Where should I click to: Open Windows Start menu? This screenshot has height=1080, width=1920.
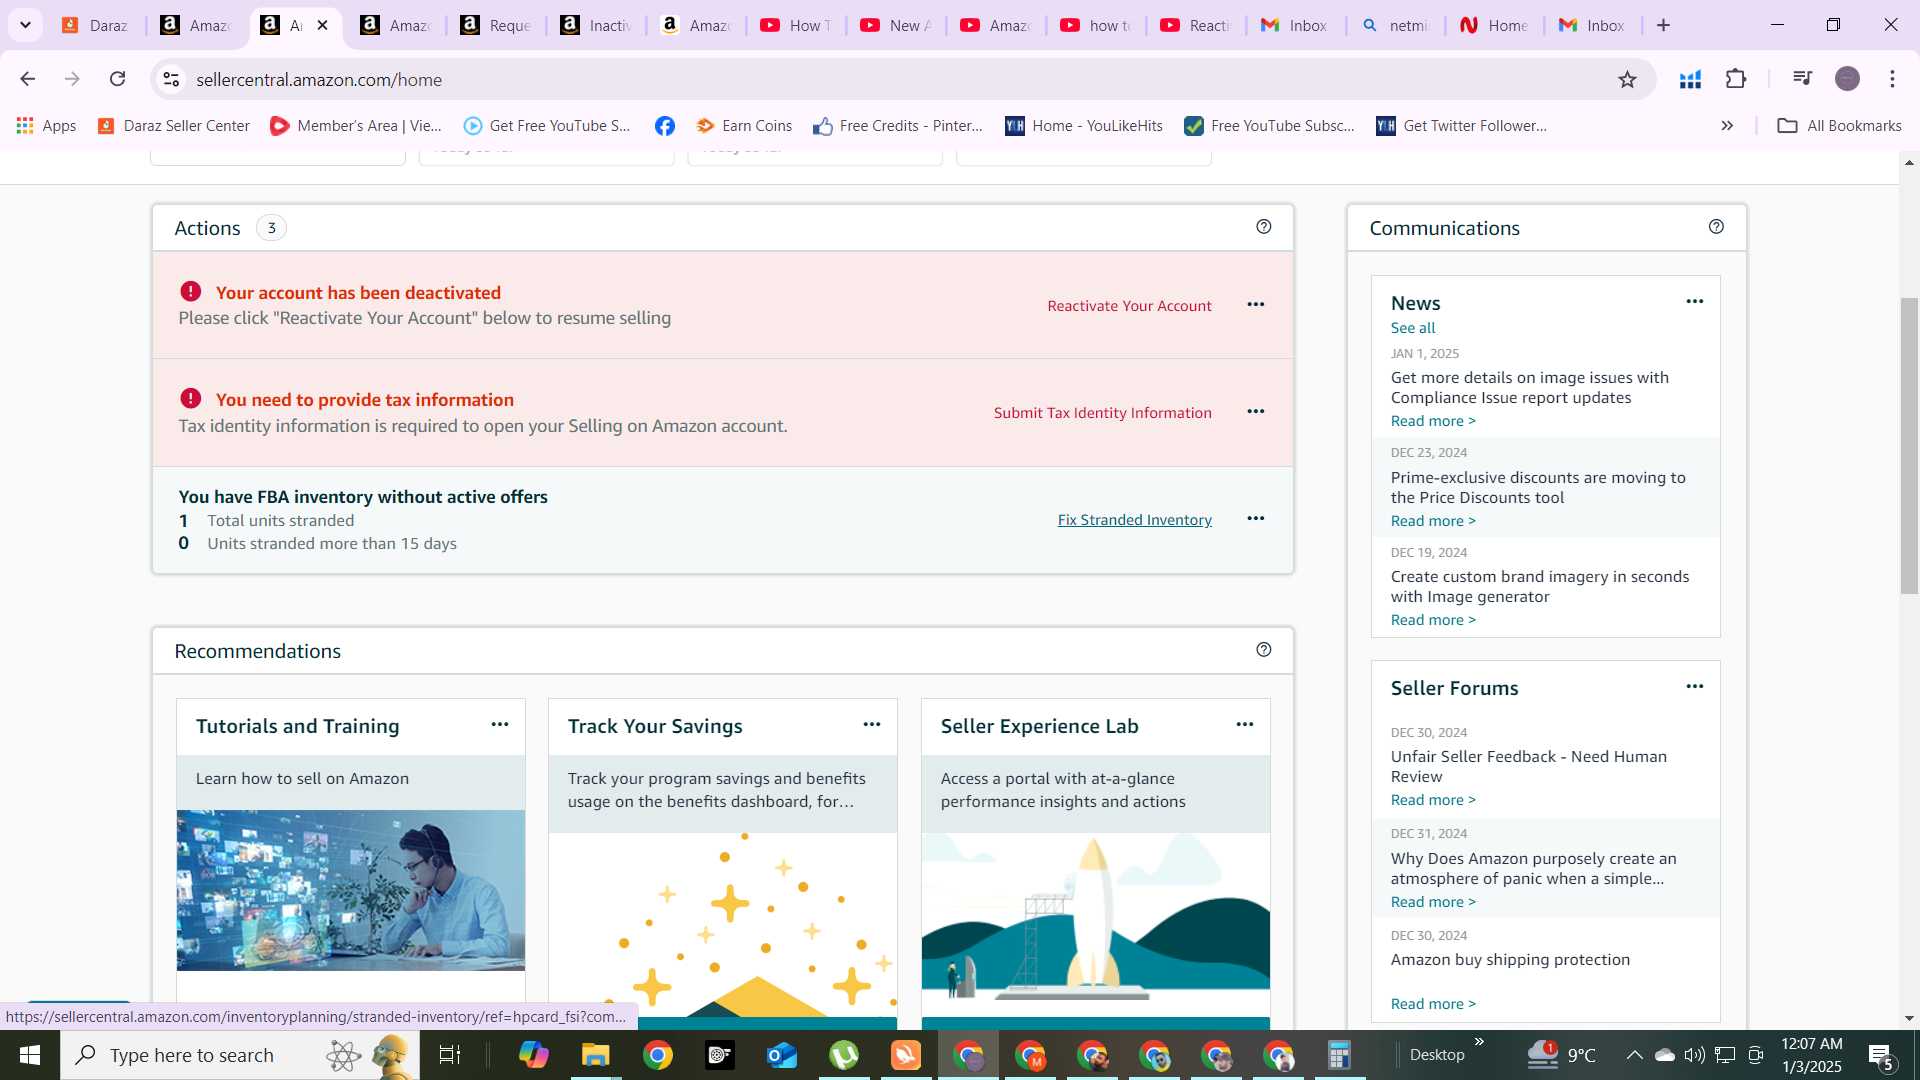[x=29, y=1055]
